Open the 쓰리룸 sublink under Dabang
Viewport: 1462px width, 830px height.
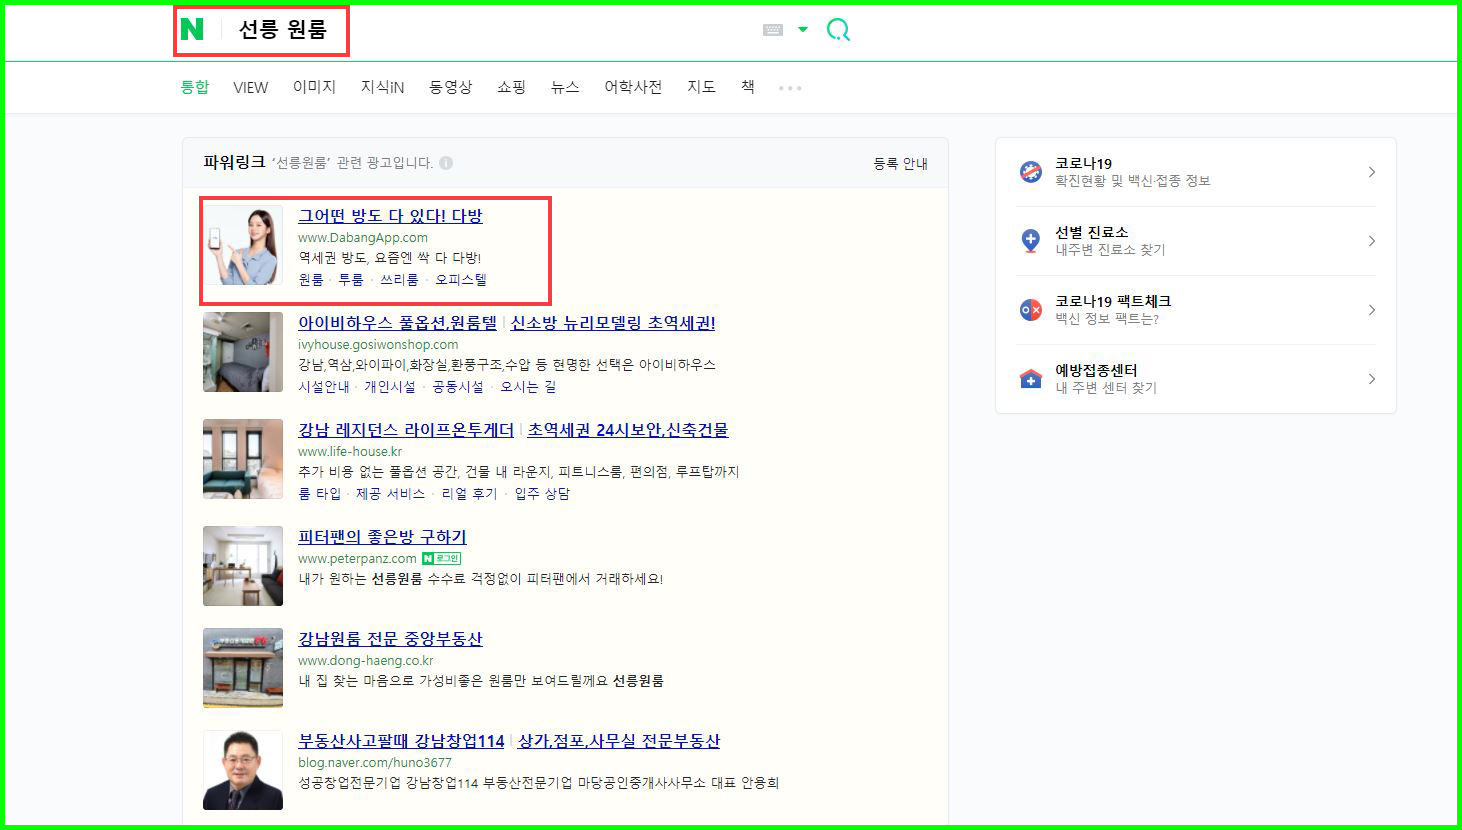399,280
